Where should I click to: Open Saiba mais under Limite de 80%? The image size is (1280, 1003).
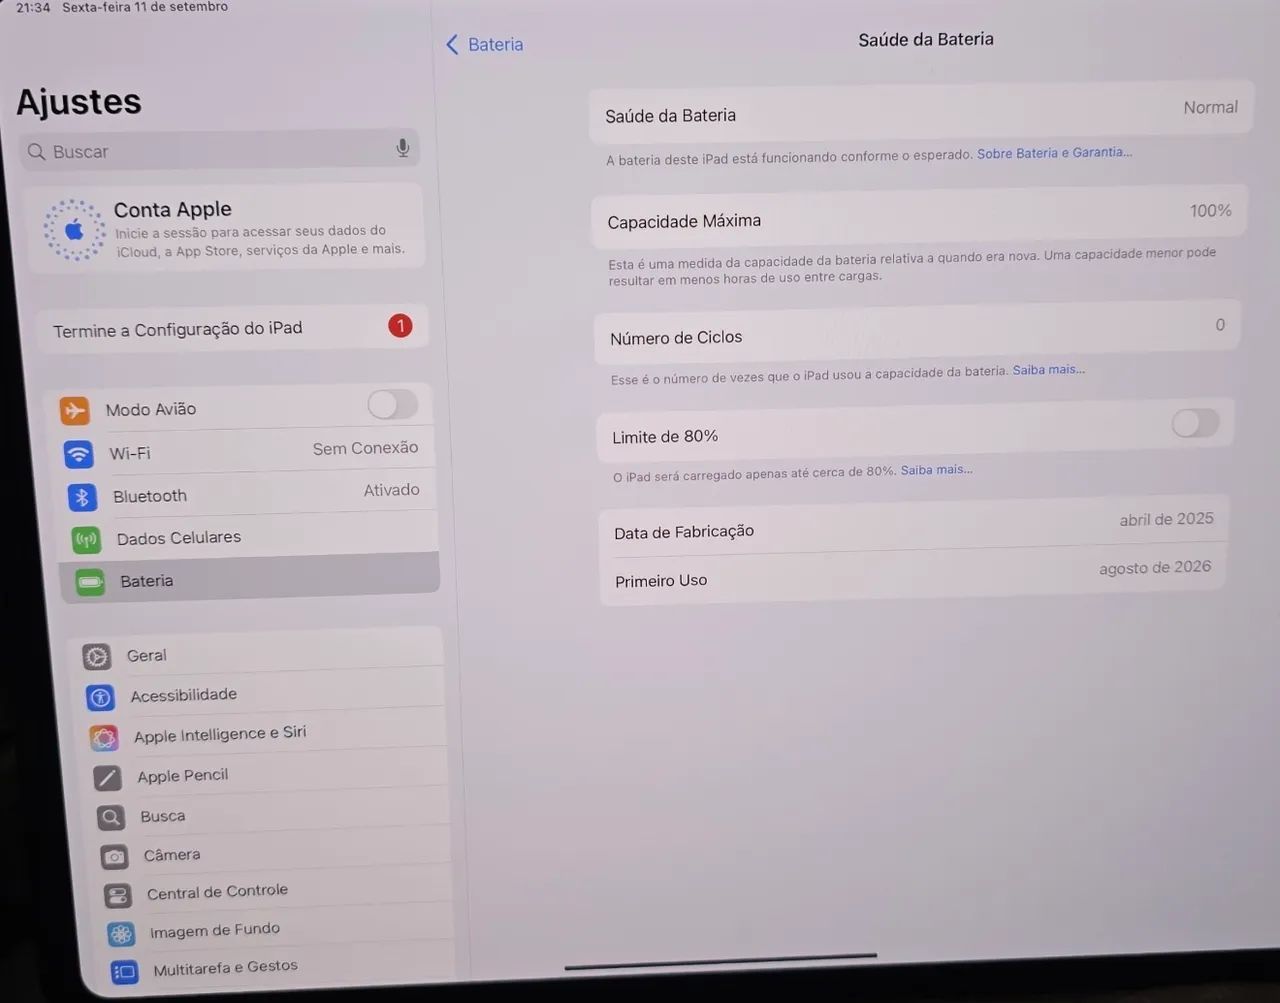[x=936, y=470]
